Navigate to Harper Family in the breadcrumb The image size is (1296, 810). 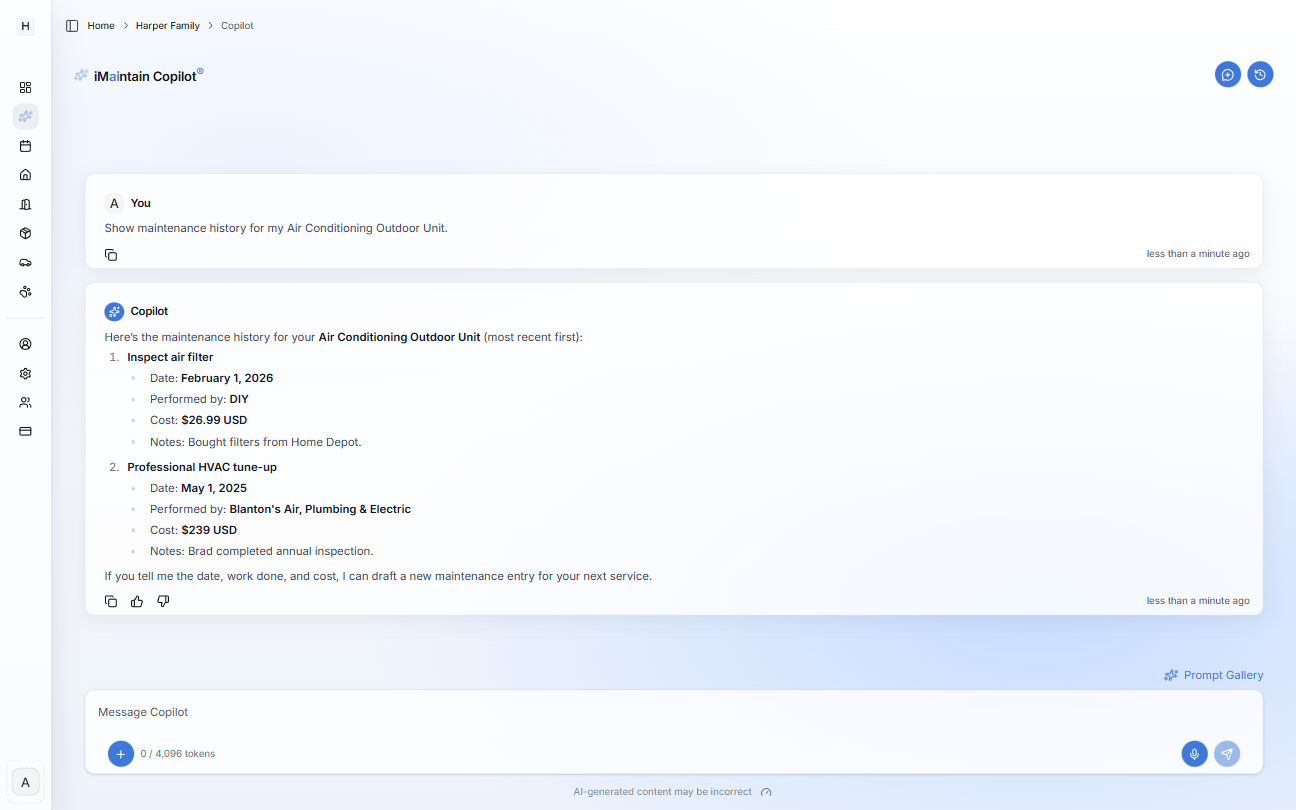point(167,25)
